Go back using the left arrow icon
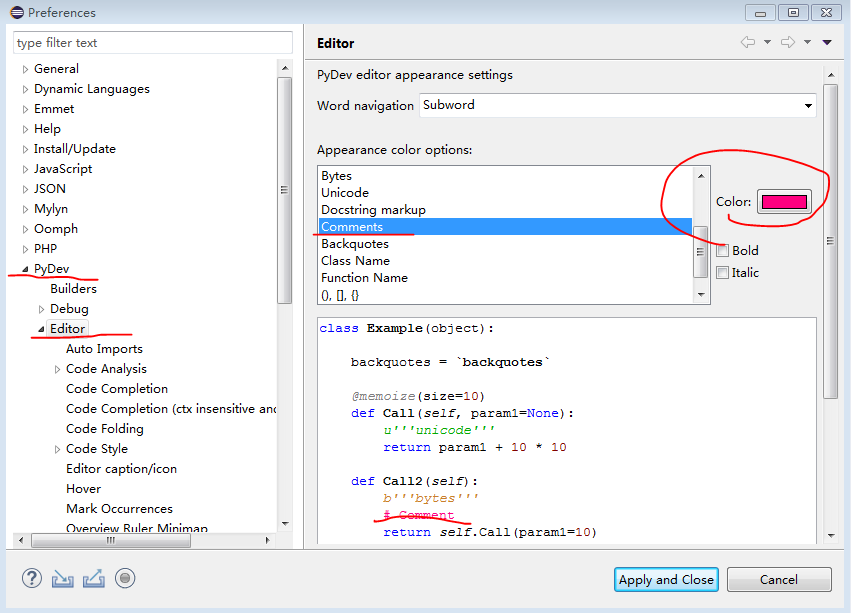 point(747,42)
